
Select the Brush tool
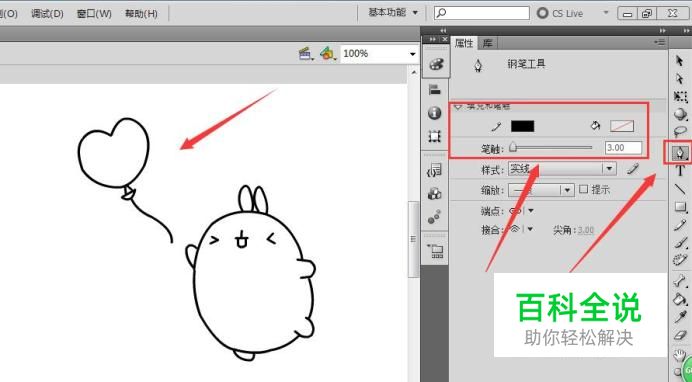[x=680, y=242]
